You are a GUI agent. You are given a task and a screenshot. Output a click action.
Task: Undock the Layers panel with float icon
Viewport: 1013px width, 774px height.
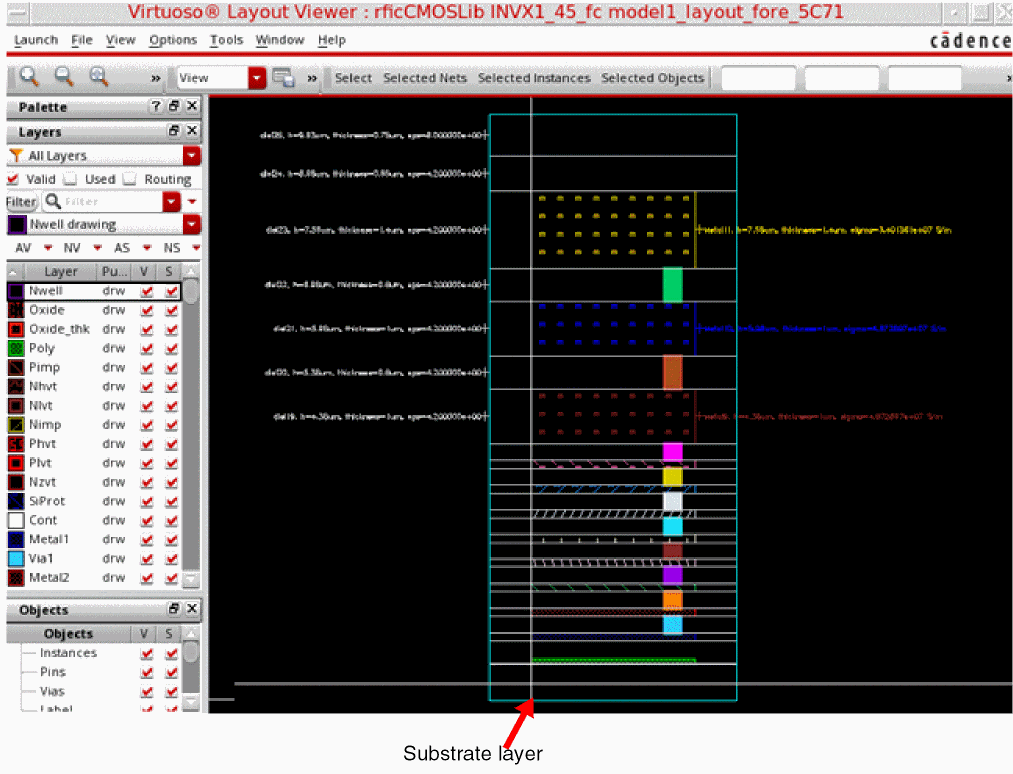(173, 131)
